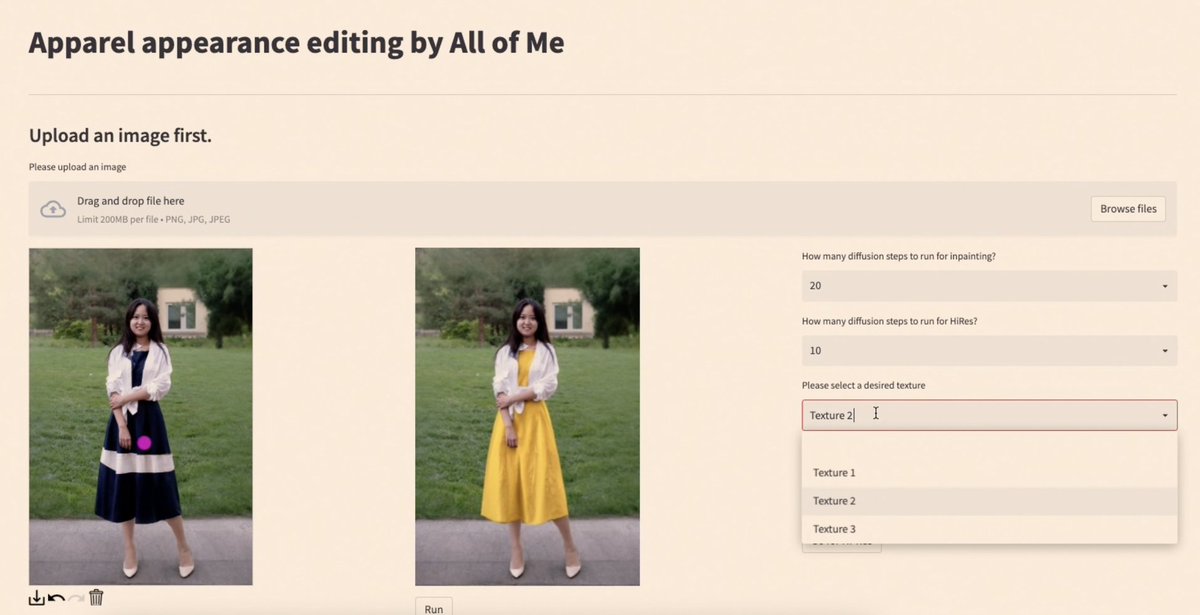Click the arrow of the texture dropdown
Viewport: 1200px width, 615px height.
click(x=1165, y=416)
